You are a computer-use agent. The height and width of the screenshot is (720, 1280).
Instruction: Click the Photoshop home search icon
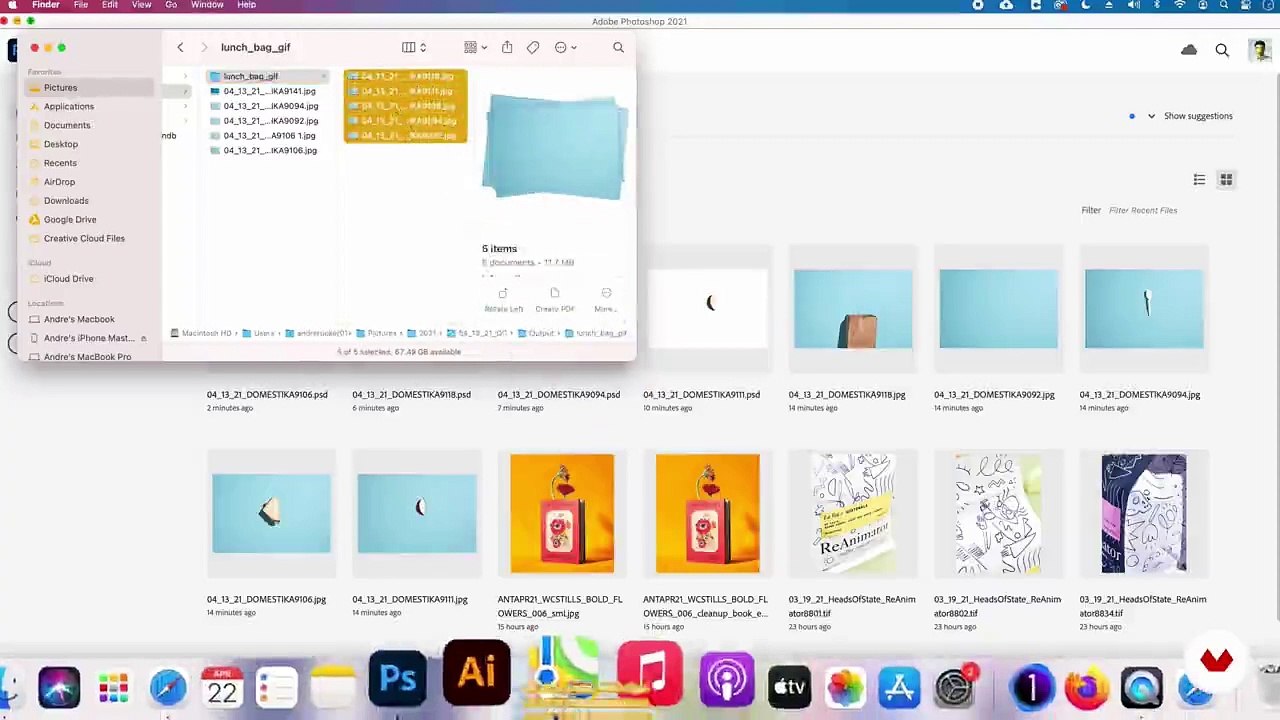[x=1222, y=50]
